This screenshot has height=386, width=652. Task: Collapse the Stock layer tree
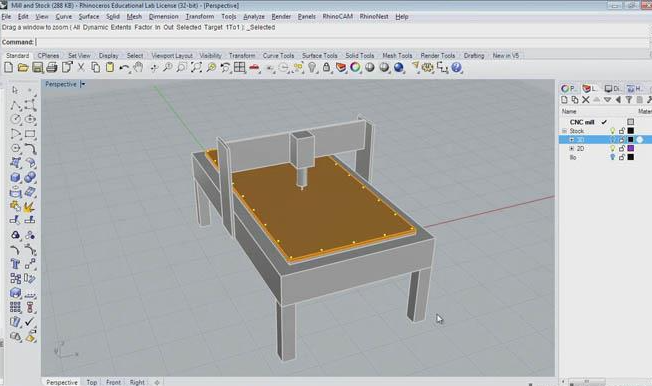[x=565, y=131]
